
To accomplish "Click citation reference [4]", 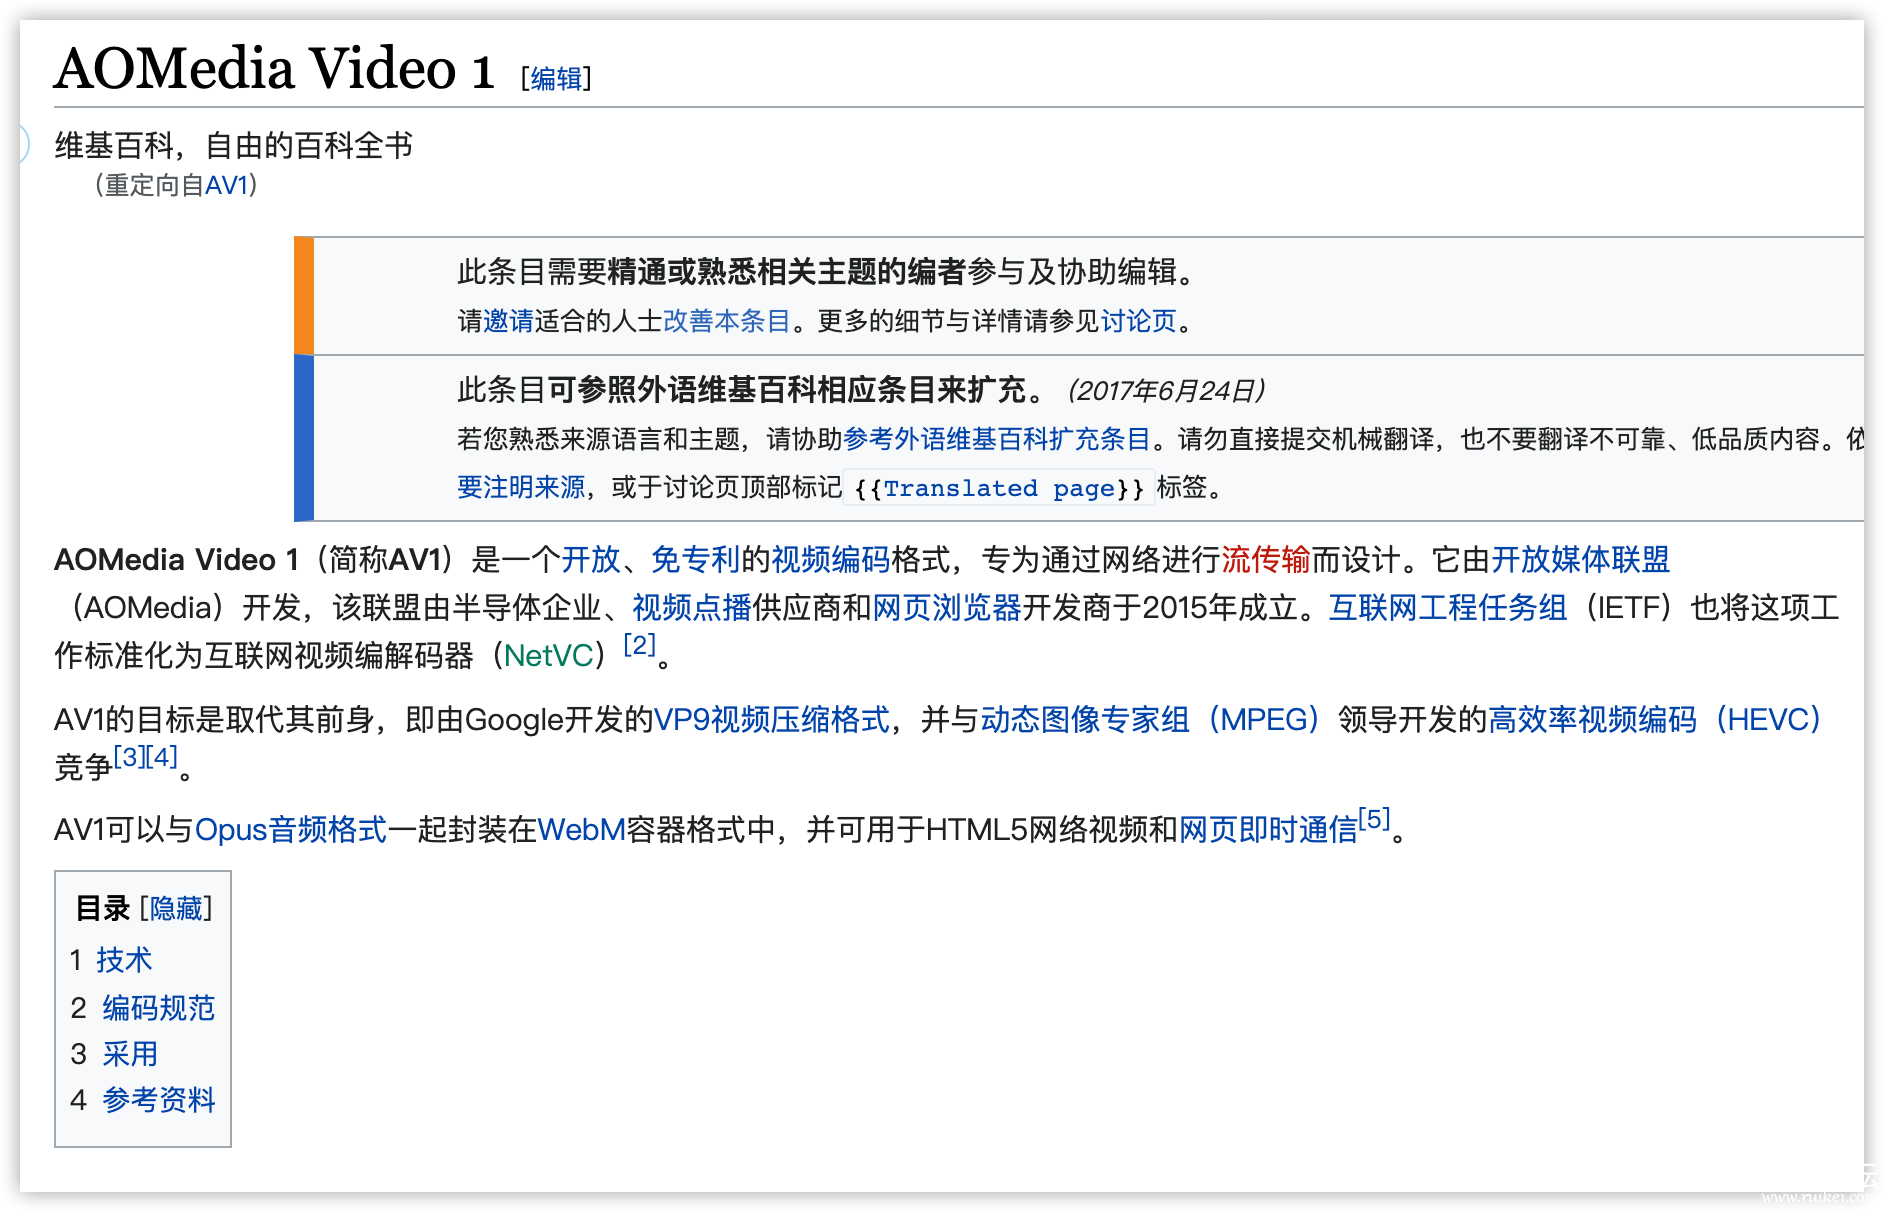I will click(x=162, y=756).
